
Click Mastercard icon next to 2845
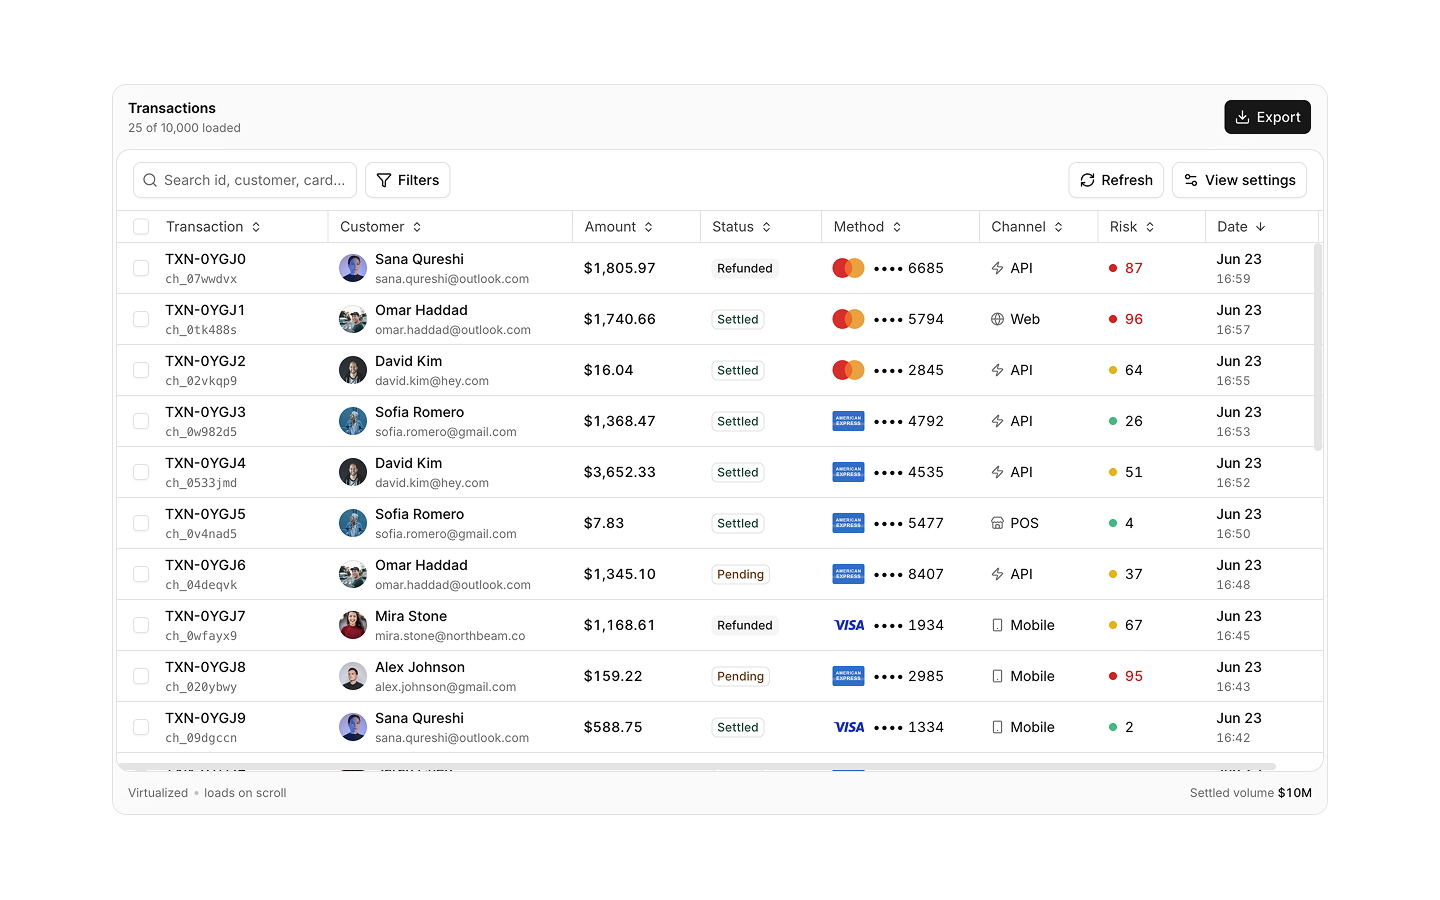click(x=849, y=370)
